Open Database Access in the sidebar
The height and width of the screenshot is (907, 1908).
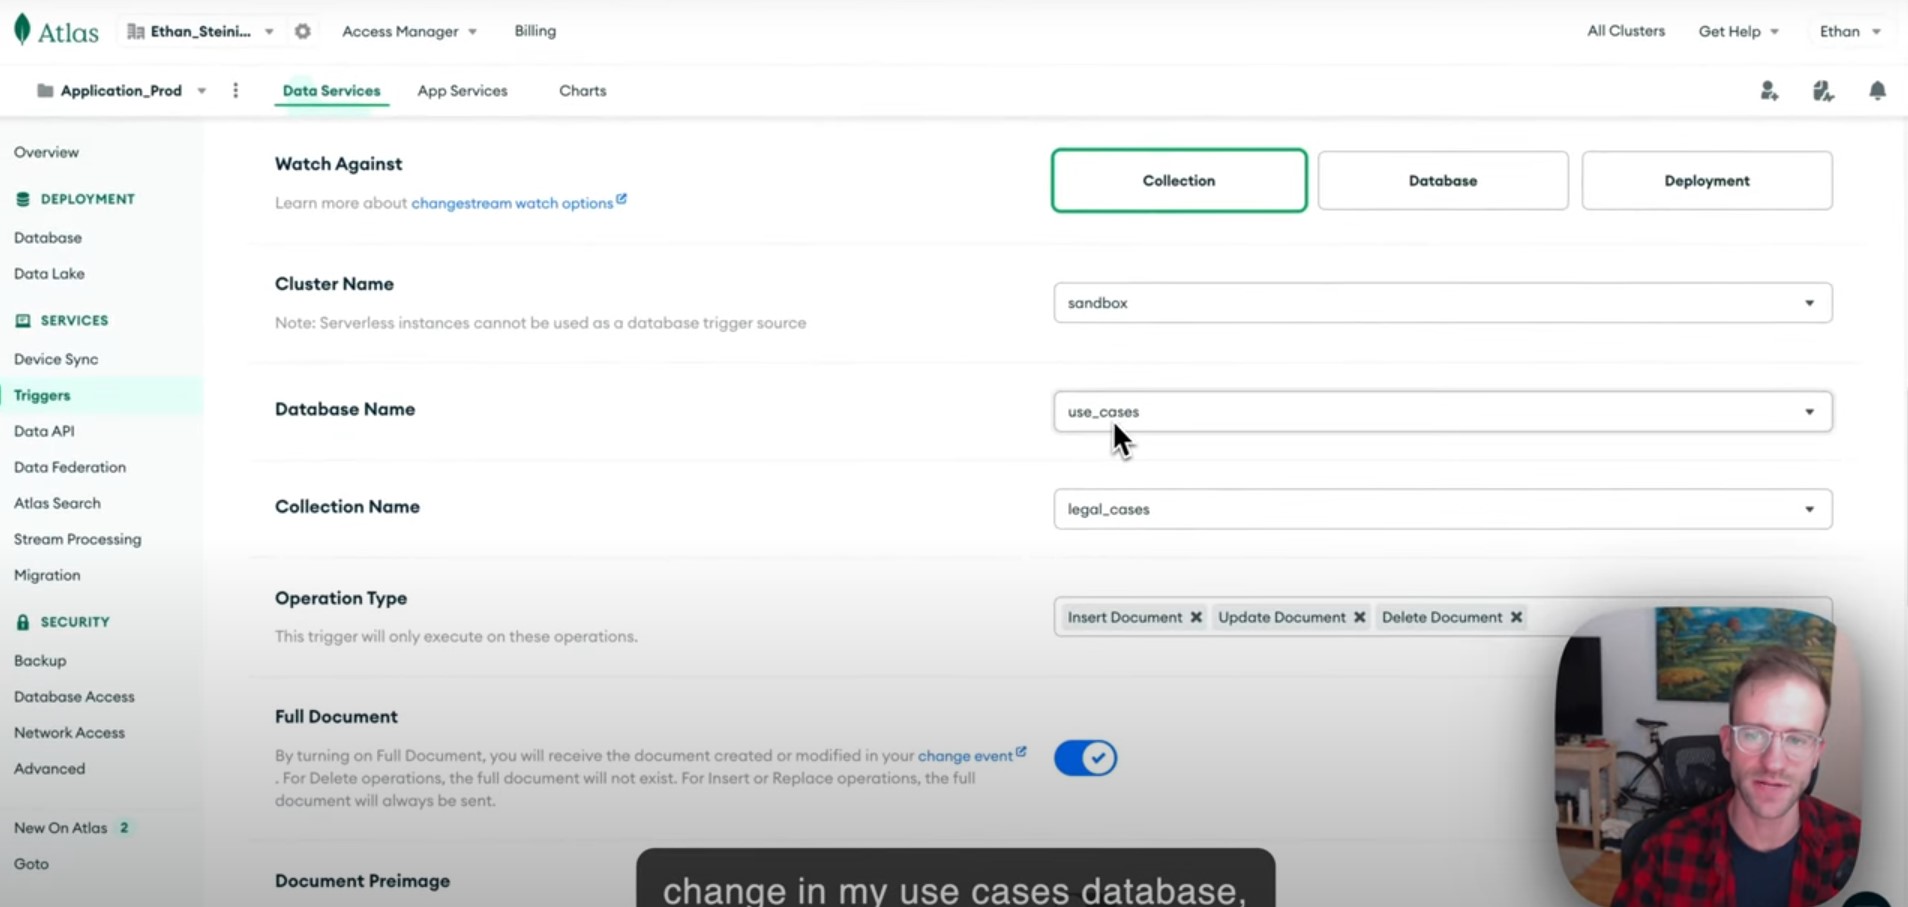(74, 696)
